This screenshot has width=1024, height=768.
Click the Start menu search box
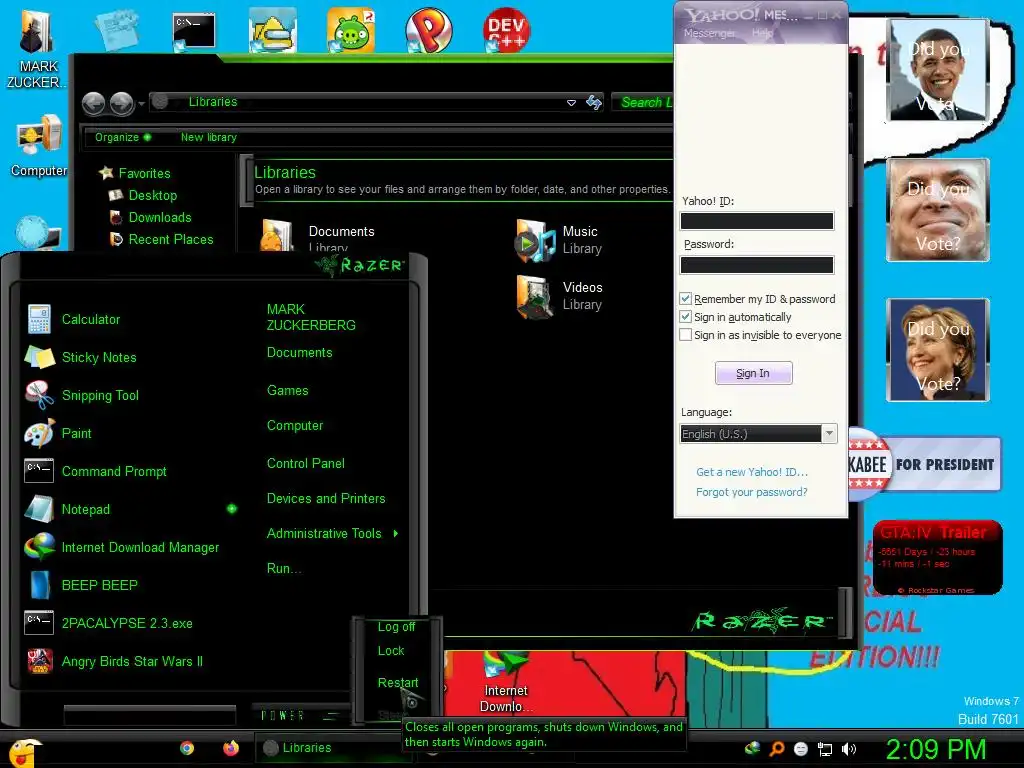pos(150,715)
